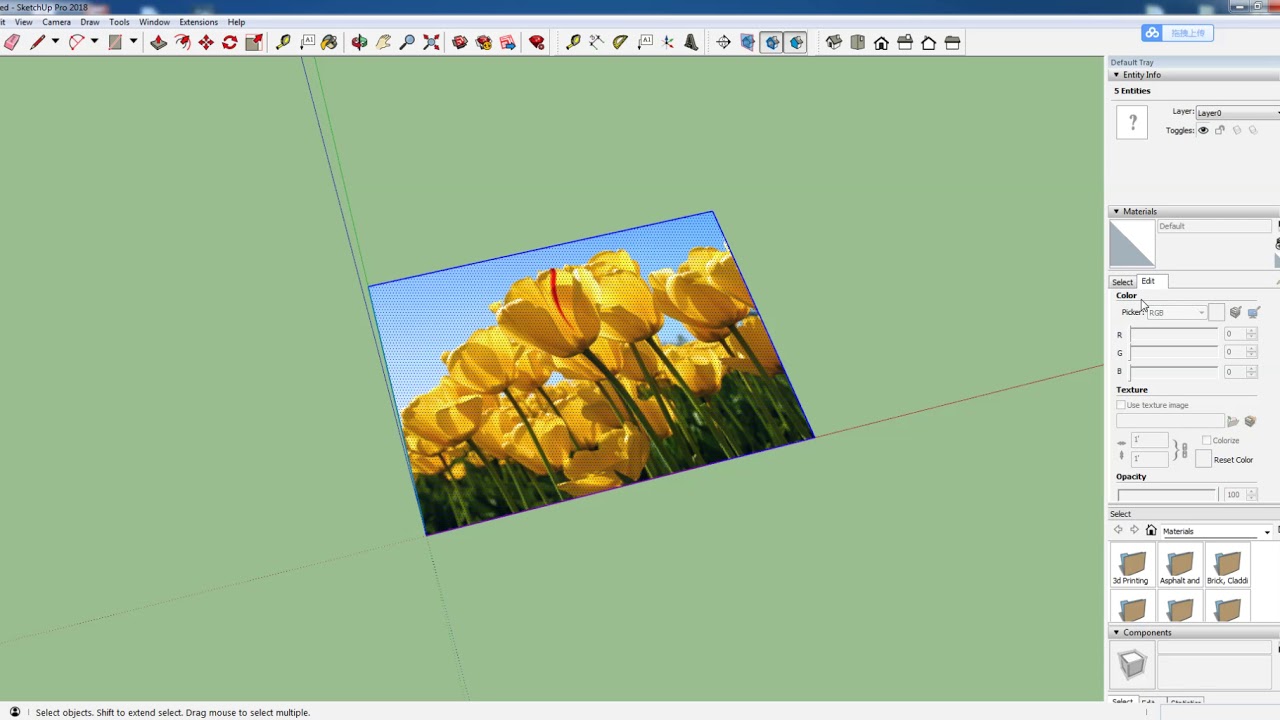Click the Opacity slider
1280x720 pixels.
click(x=1167, y=494)
